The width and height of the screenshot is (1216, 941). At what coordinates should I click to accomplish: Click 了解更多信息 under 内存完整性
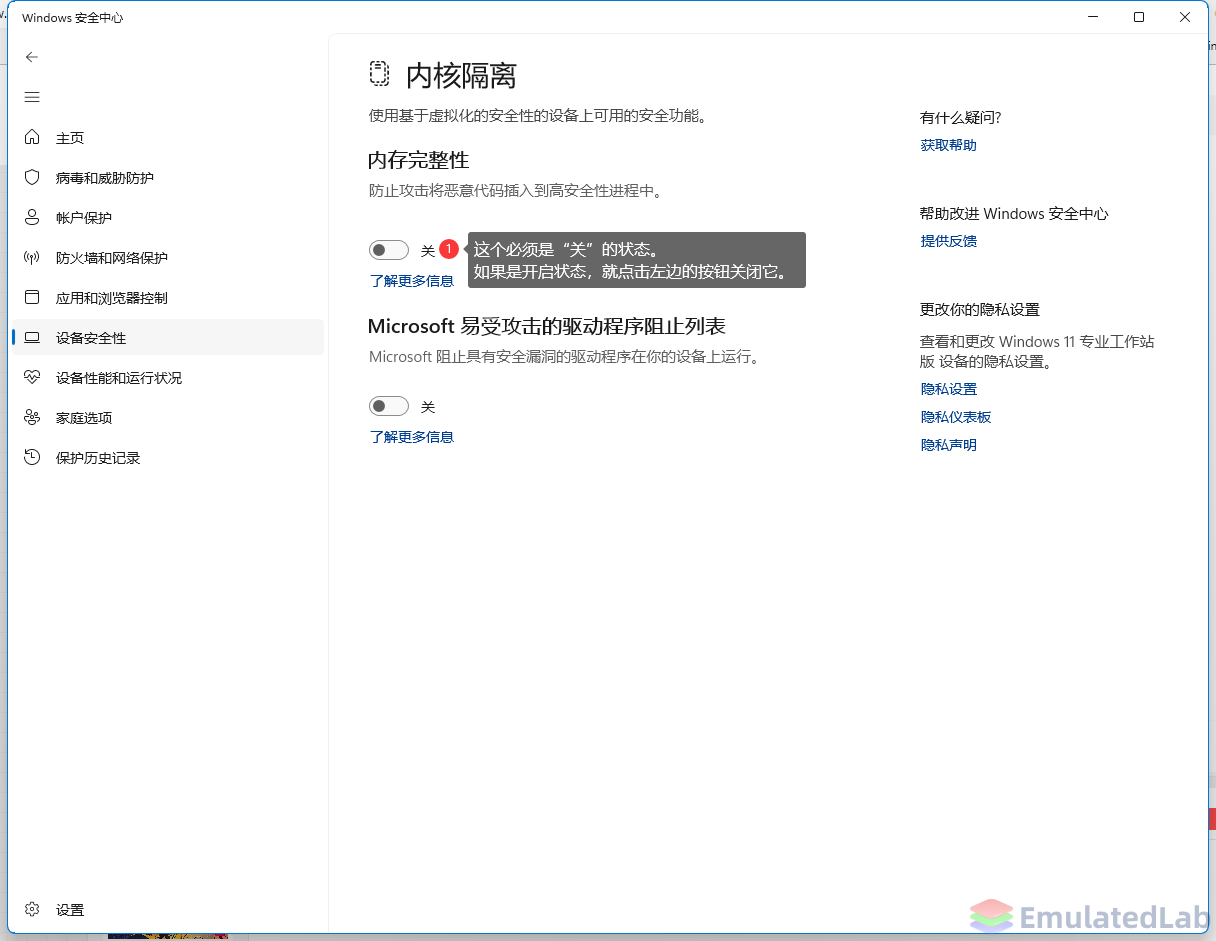(x=412, y=281)
